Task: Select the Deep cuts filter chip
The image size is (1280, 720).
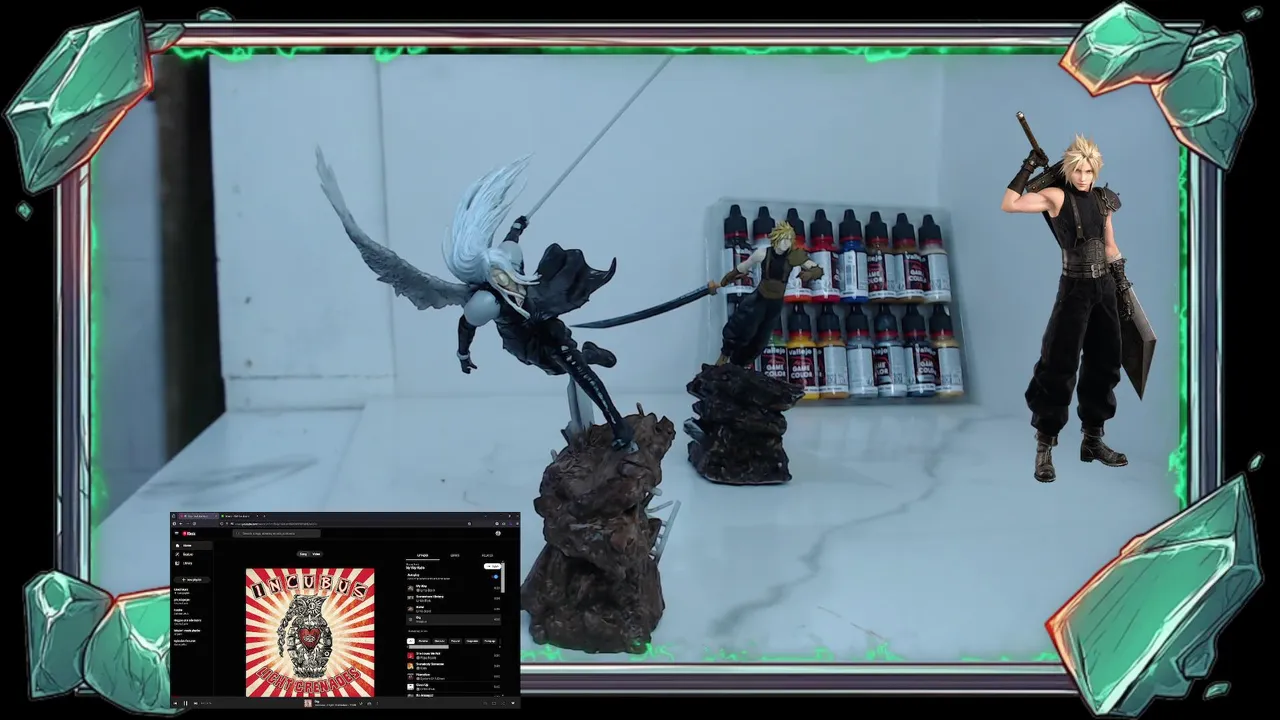Action: [472, 641]
